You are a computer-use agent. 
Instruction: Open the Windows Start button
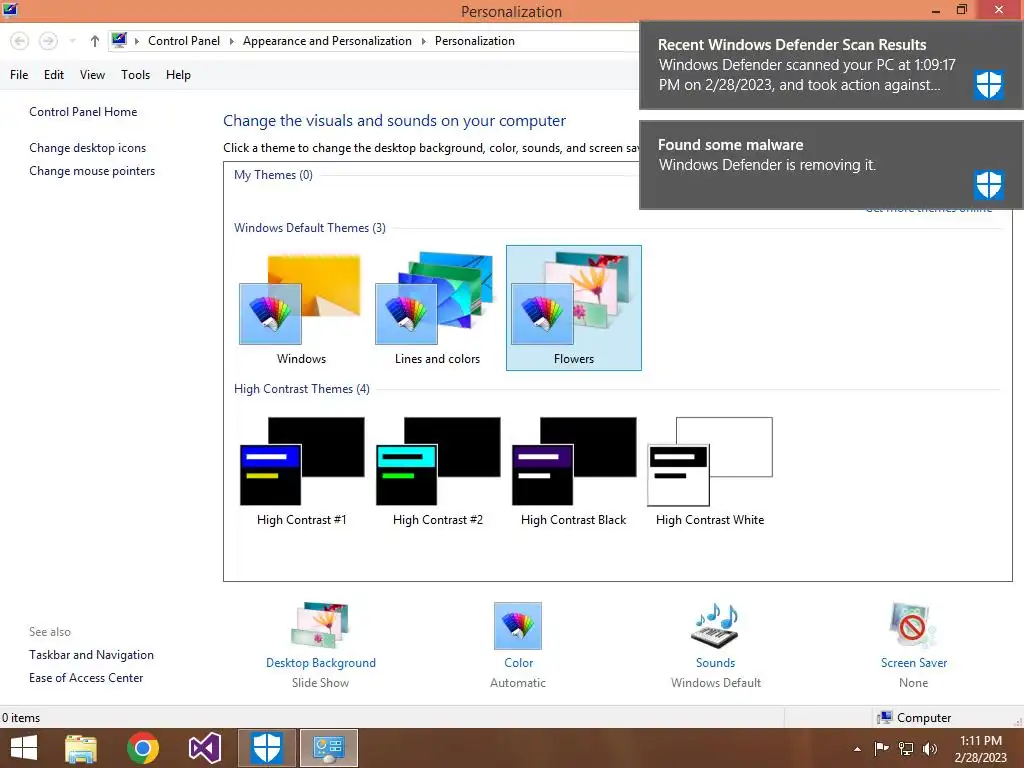(24, 748)
